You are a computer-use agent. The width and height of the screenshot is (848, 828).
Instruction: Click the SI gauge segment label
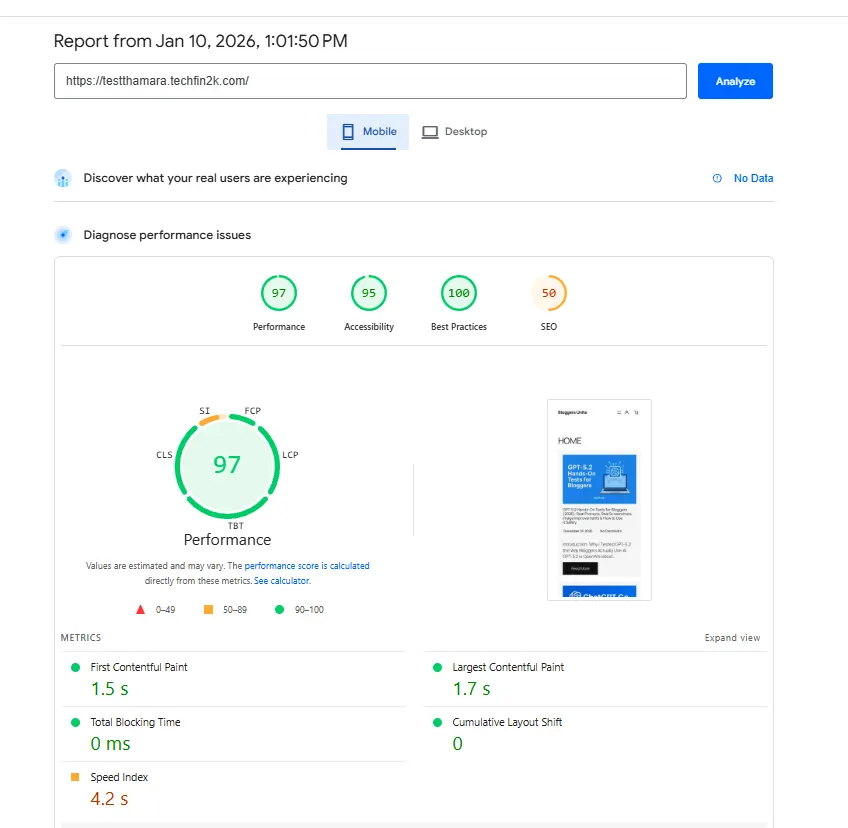(204, 410)
